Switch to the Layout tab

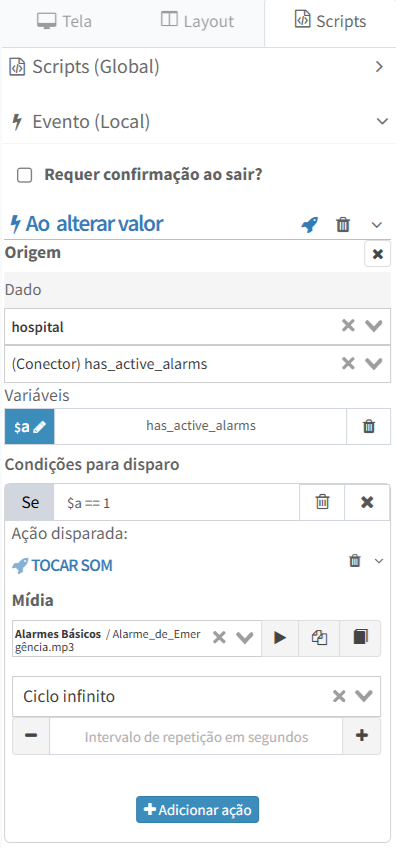198,21
